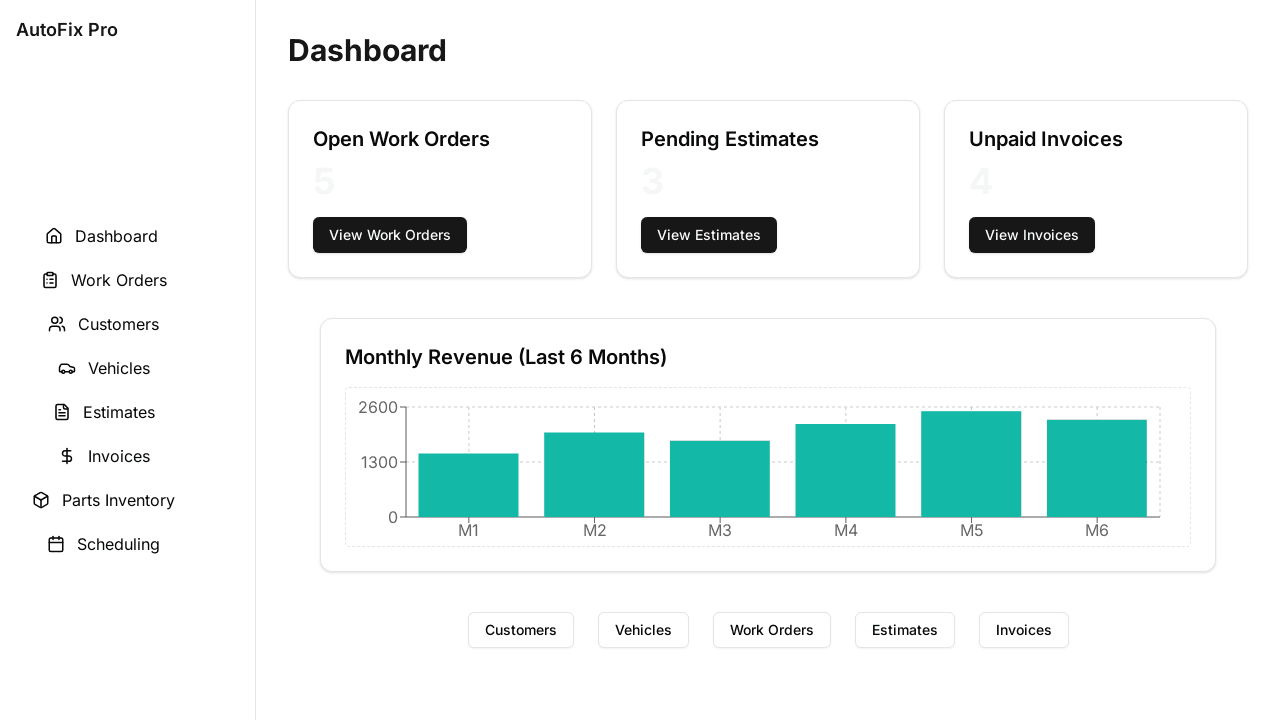Click the View Work Orders button

pyautogui.click(x=390, y=235)
